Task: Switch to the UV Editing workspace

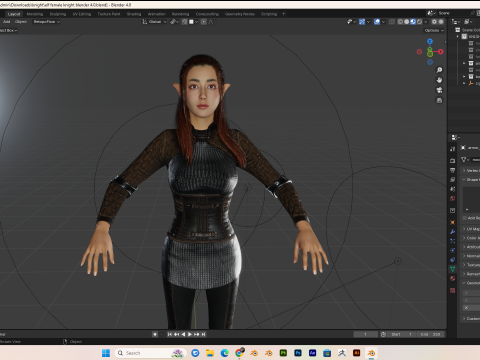Action: 82,14
